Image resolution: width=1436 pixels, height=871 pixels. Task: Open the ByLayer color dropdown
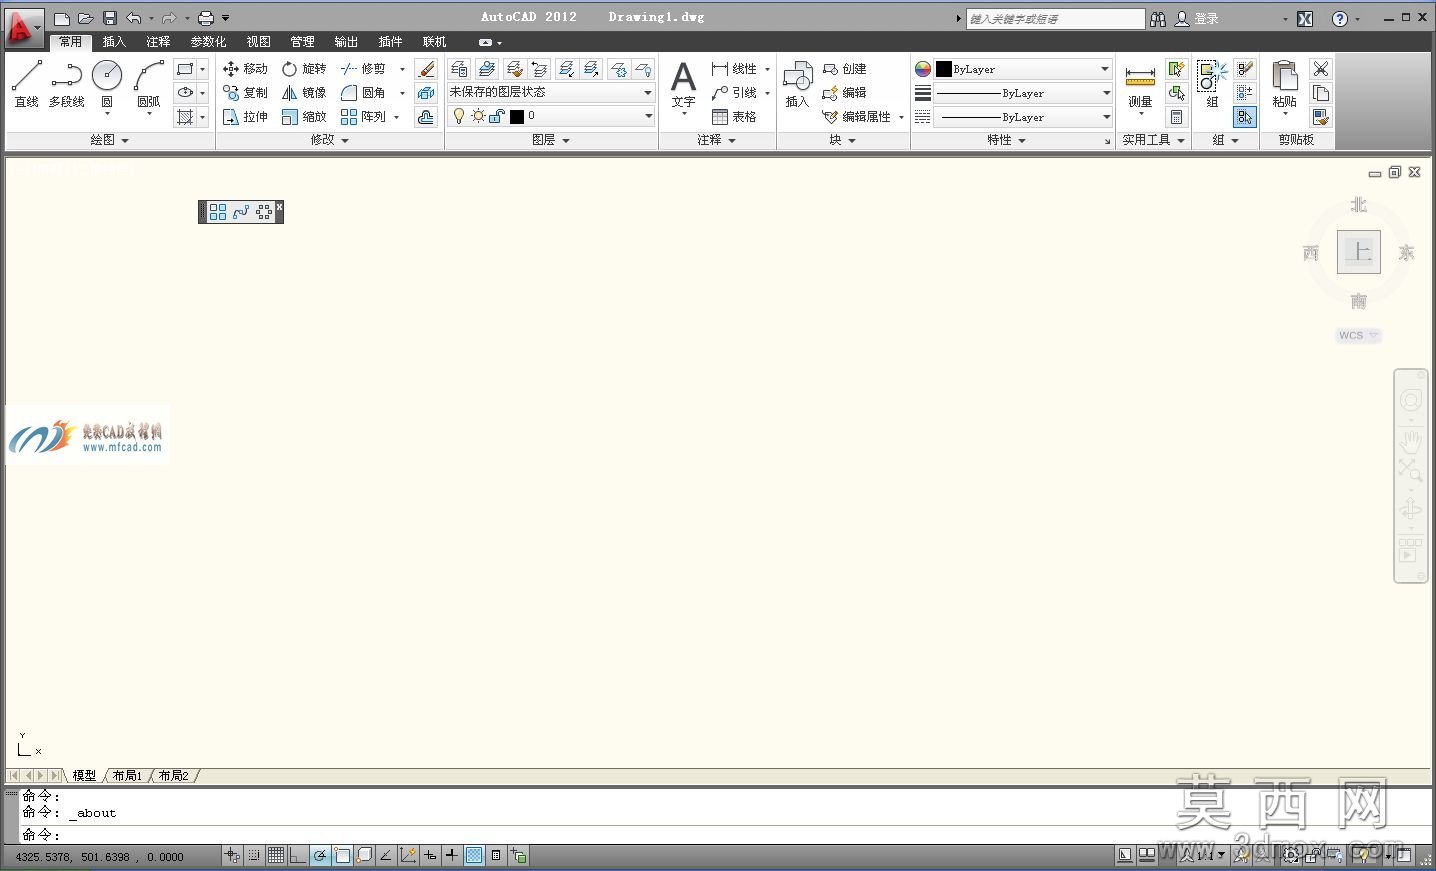point(1023,69)
